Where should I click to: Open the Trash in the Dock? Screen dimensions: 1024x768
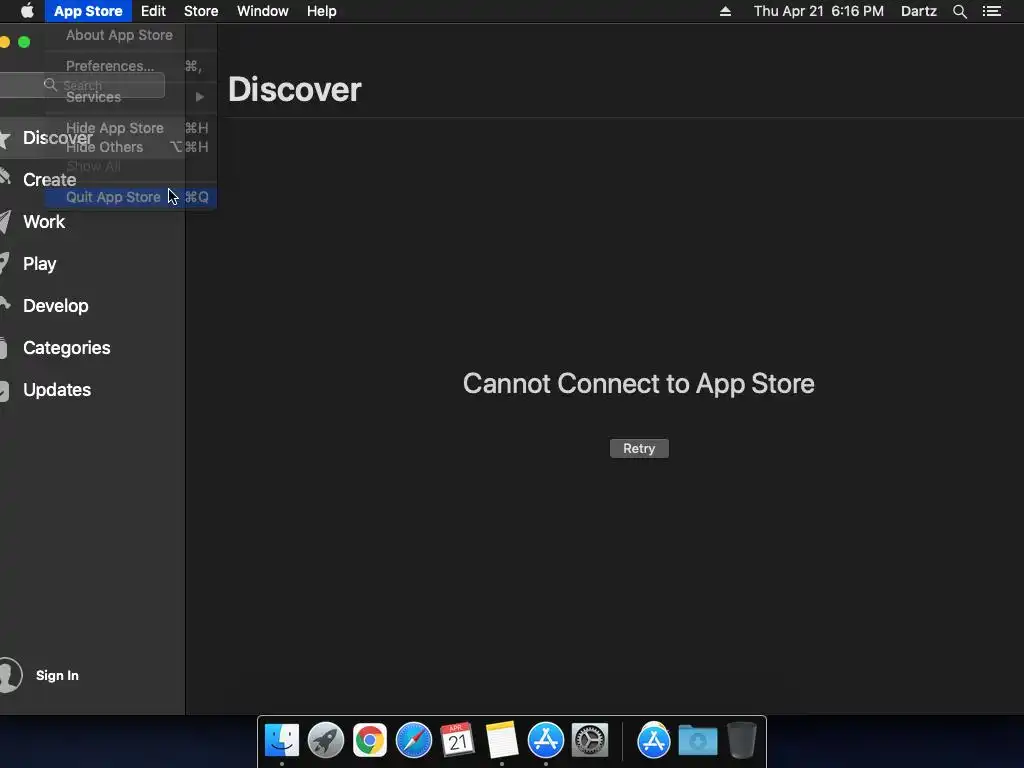pyautogui.click(x=742, y=740)
